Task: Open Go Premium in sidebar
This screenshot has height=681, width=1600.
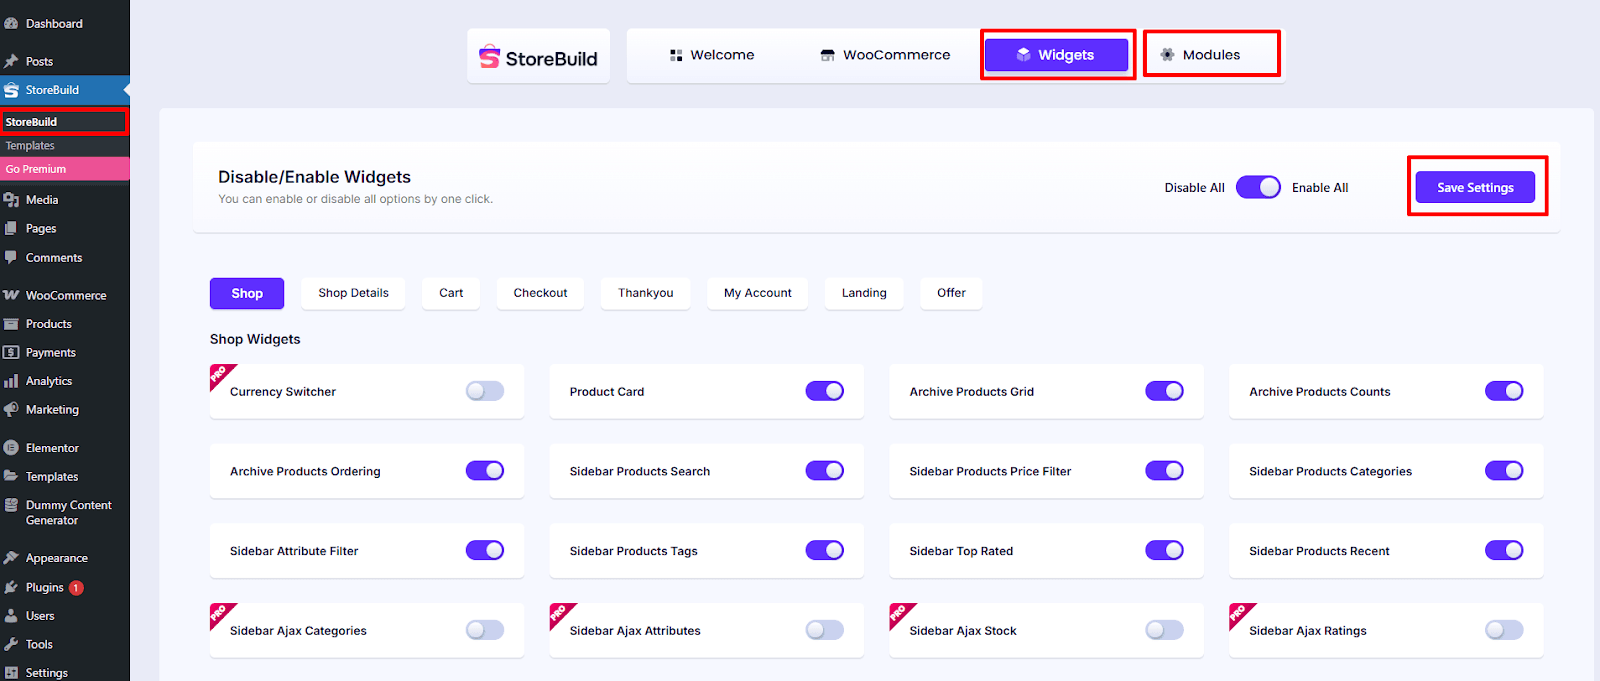Action: tap(65, 169)
